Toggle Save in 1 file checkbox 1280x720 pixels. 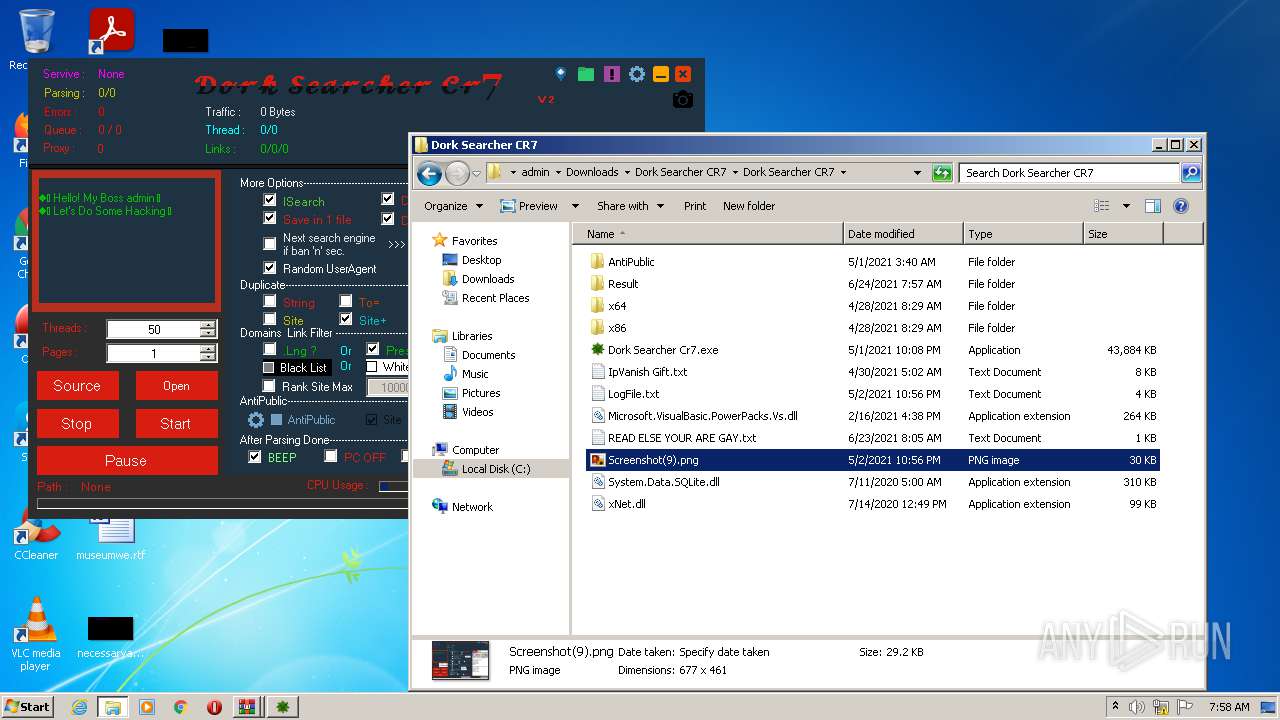click(x=270, y=218)
